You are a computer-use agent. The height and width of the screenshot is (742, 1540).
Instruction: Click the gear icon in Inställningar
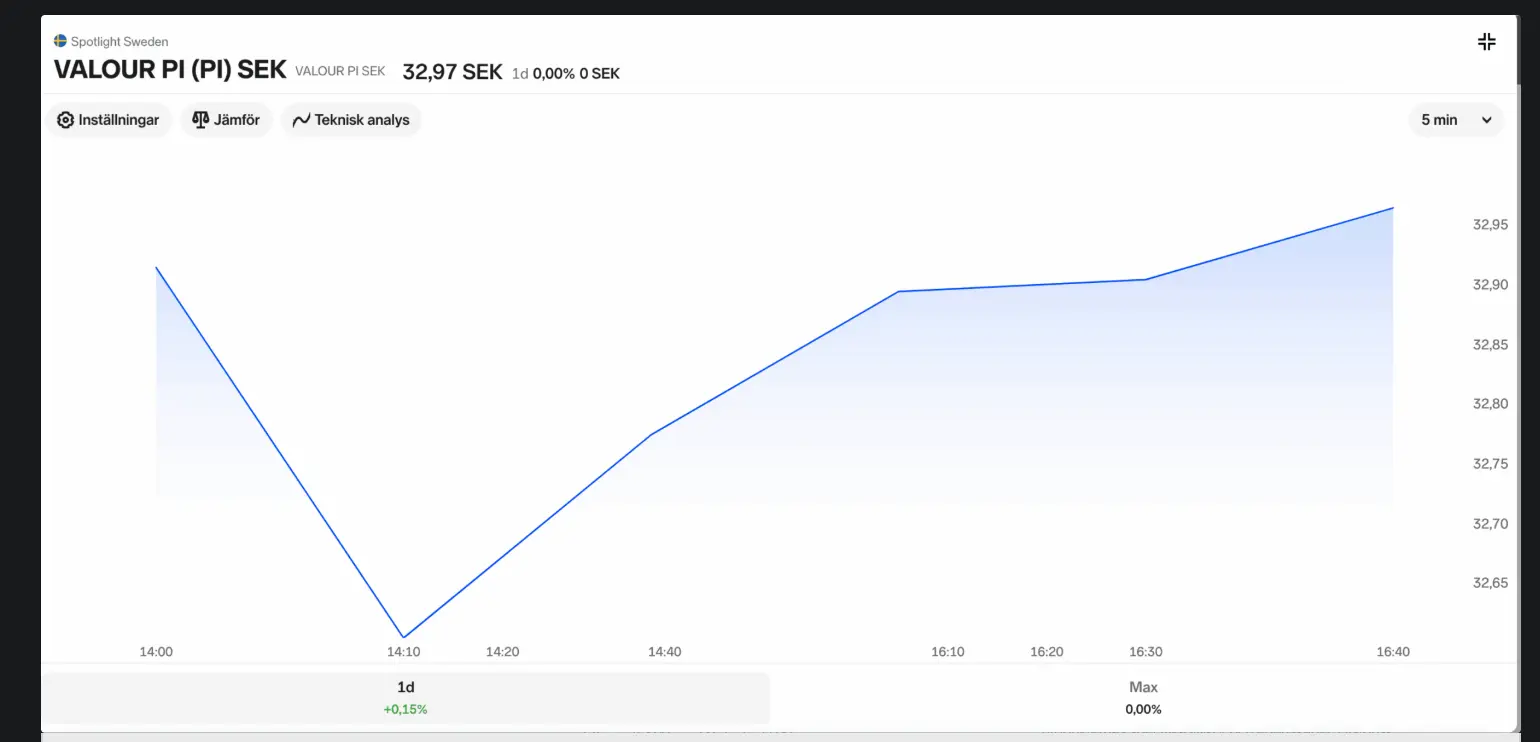[66, 120]
